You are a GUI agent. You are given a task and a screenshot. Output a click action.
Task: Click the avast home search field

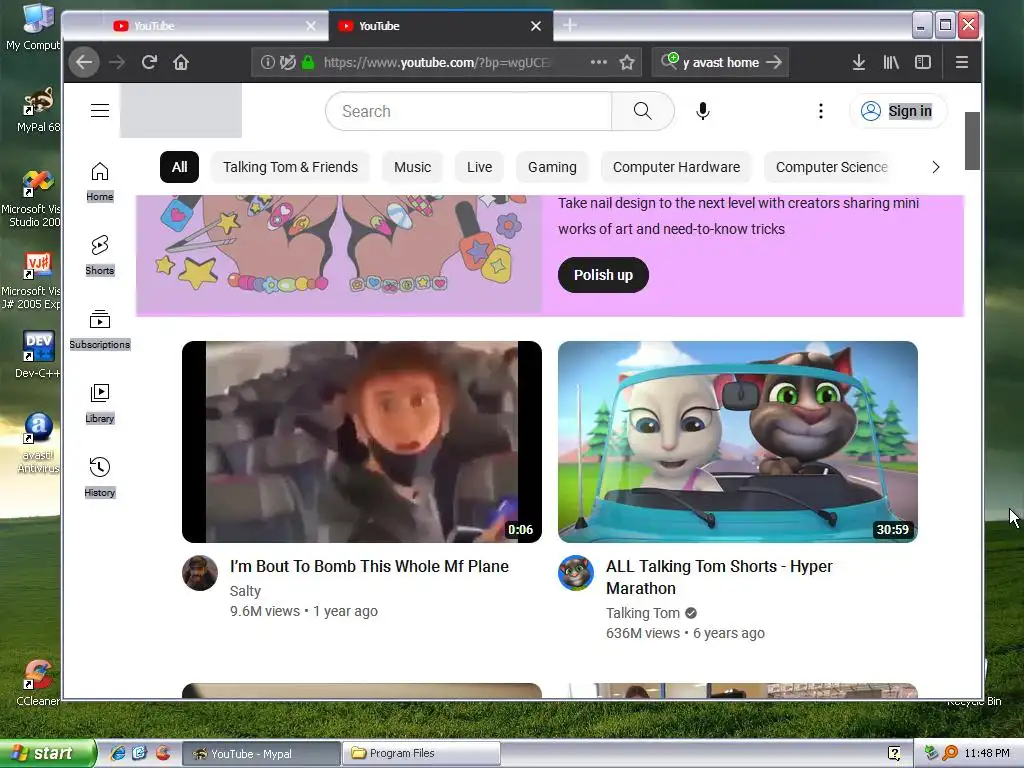(721, 62)
